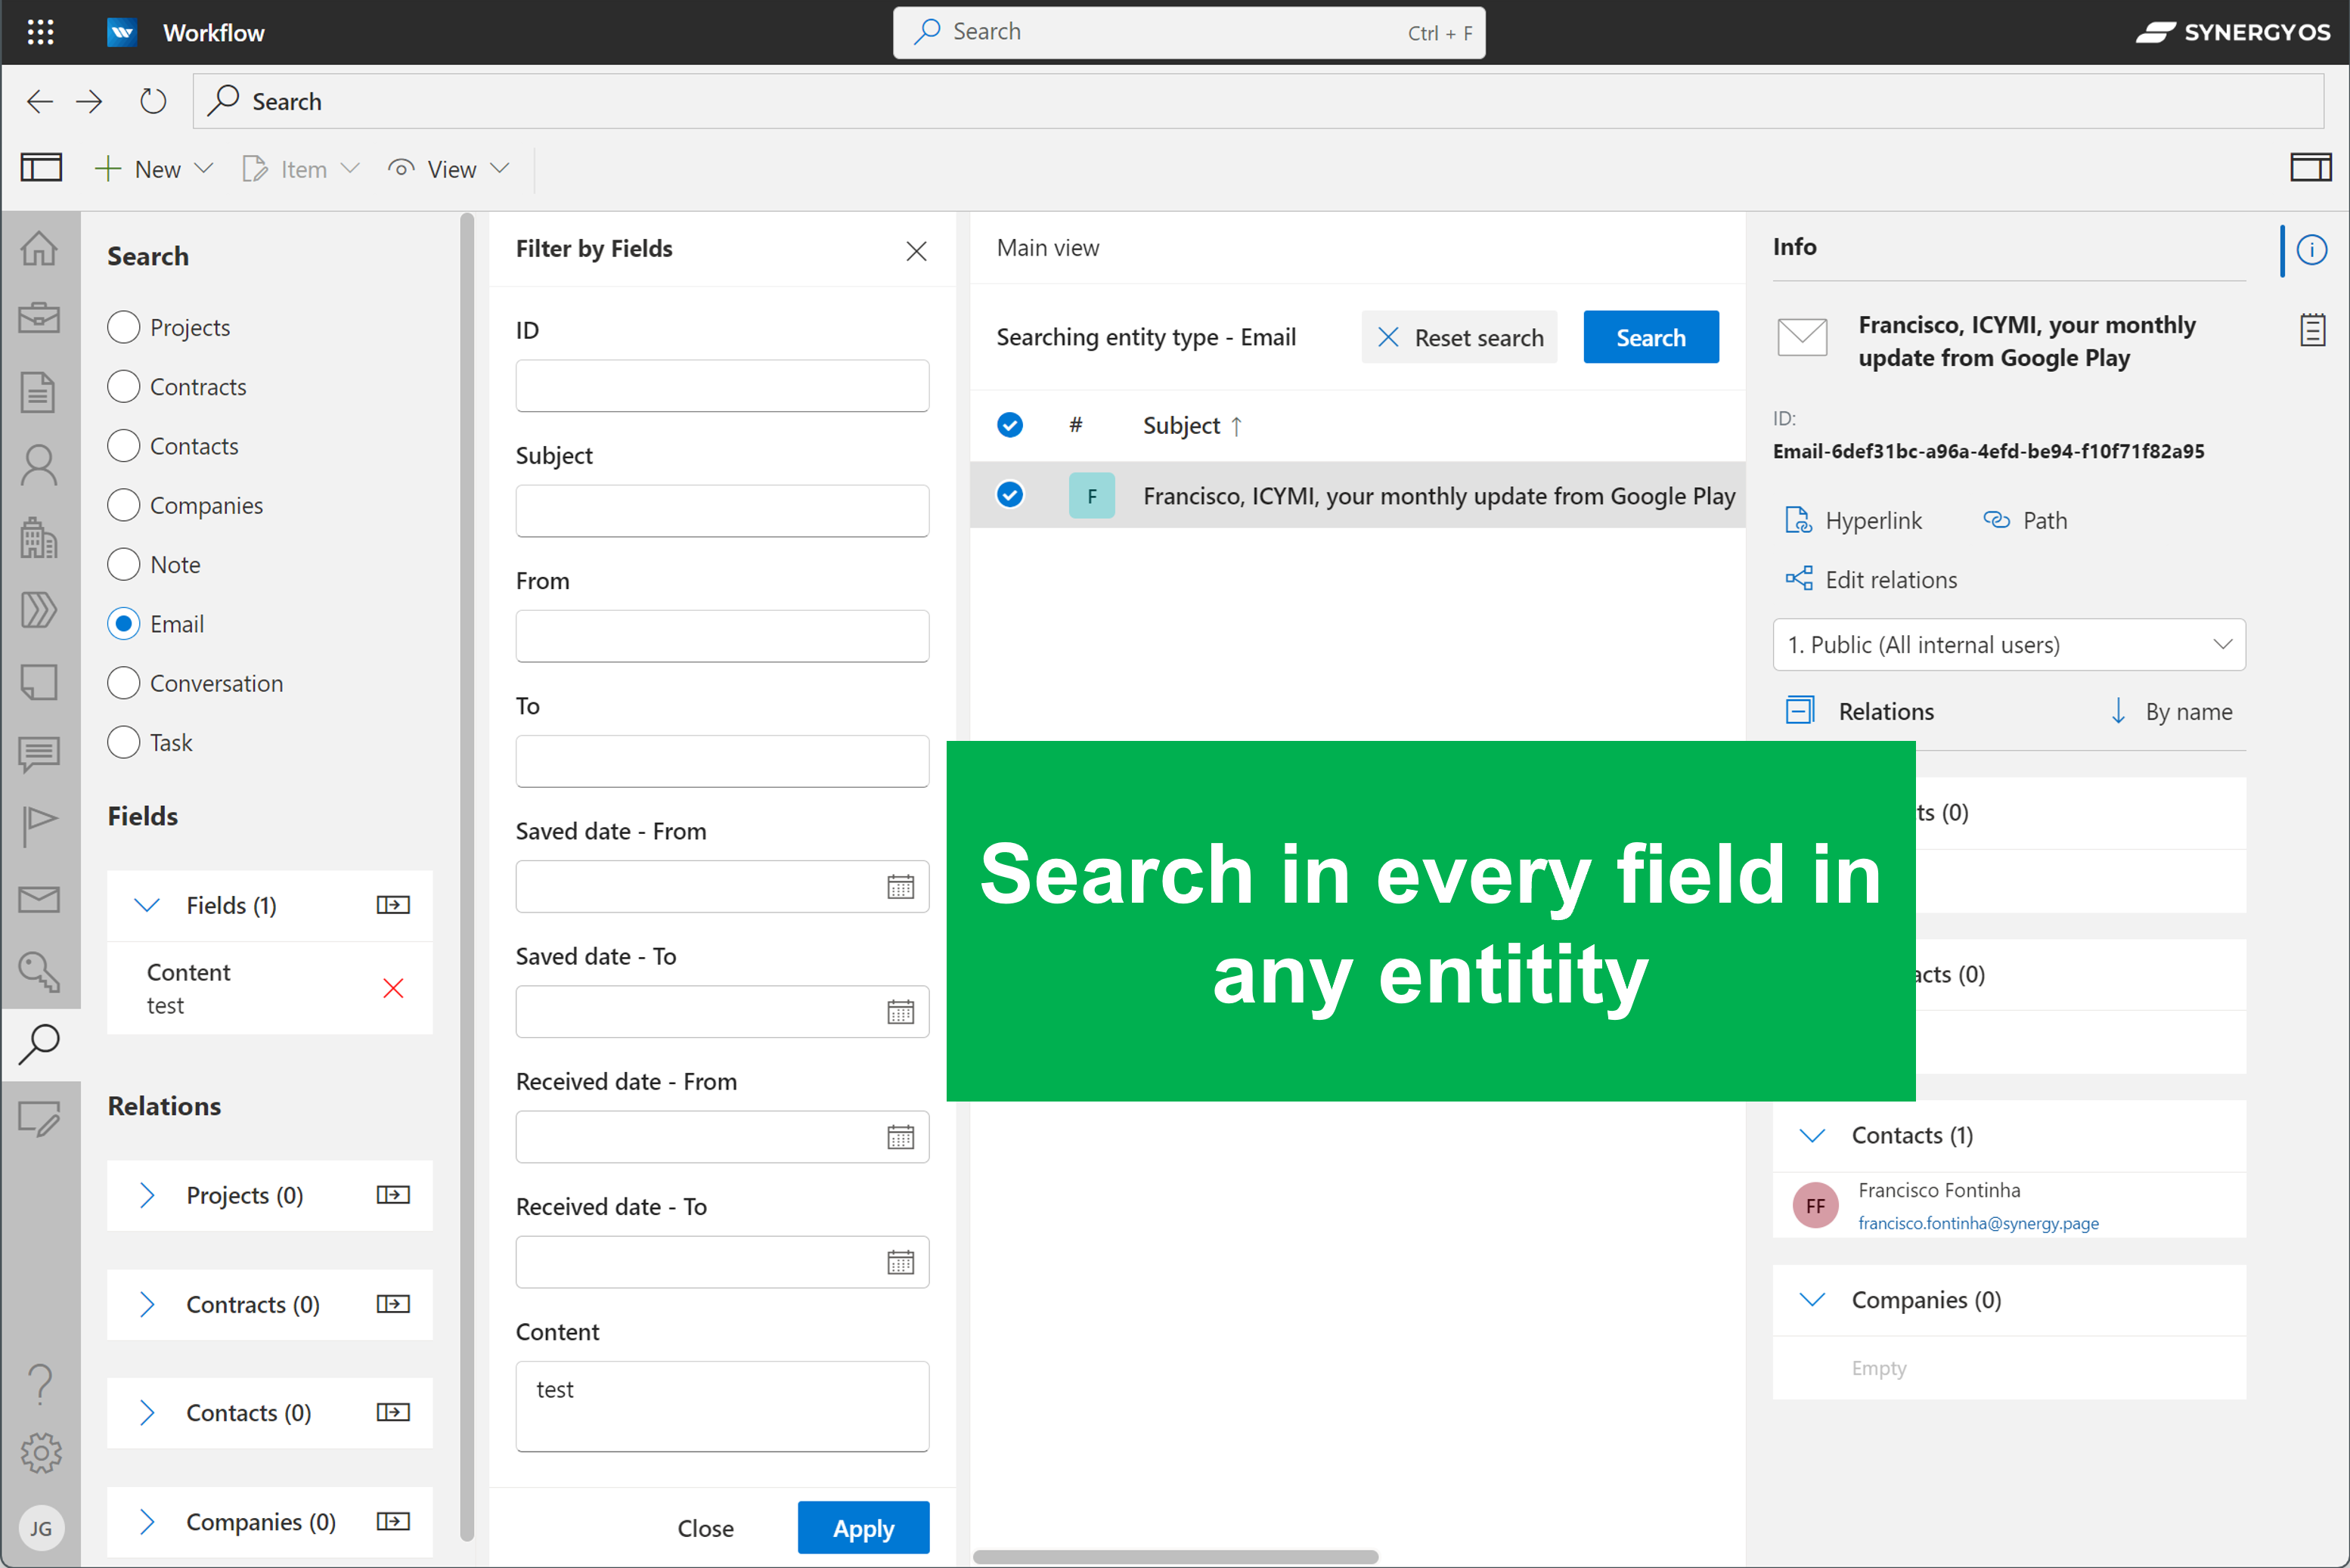
Task: Open the Path action
Action: coord(2024,520)
